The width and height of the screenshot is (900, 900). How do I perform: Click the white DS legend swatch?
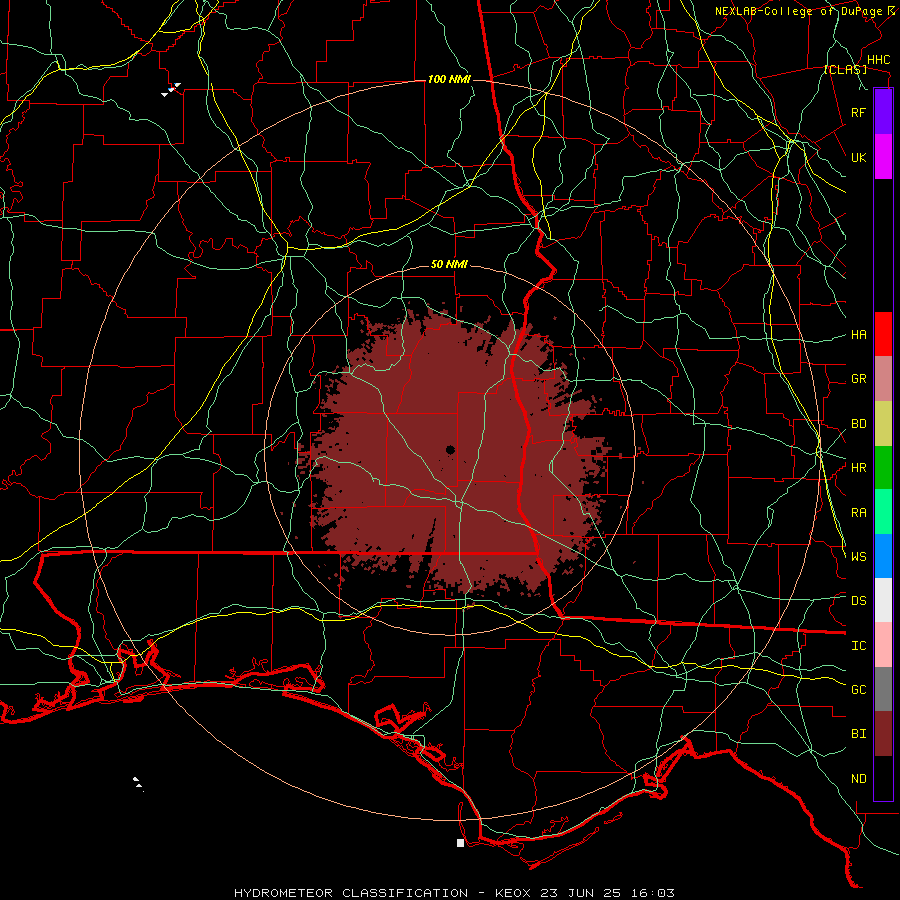883,600
